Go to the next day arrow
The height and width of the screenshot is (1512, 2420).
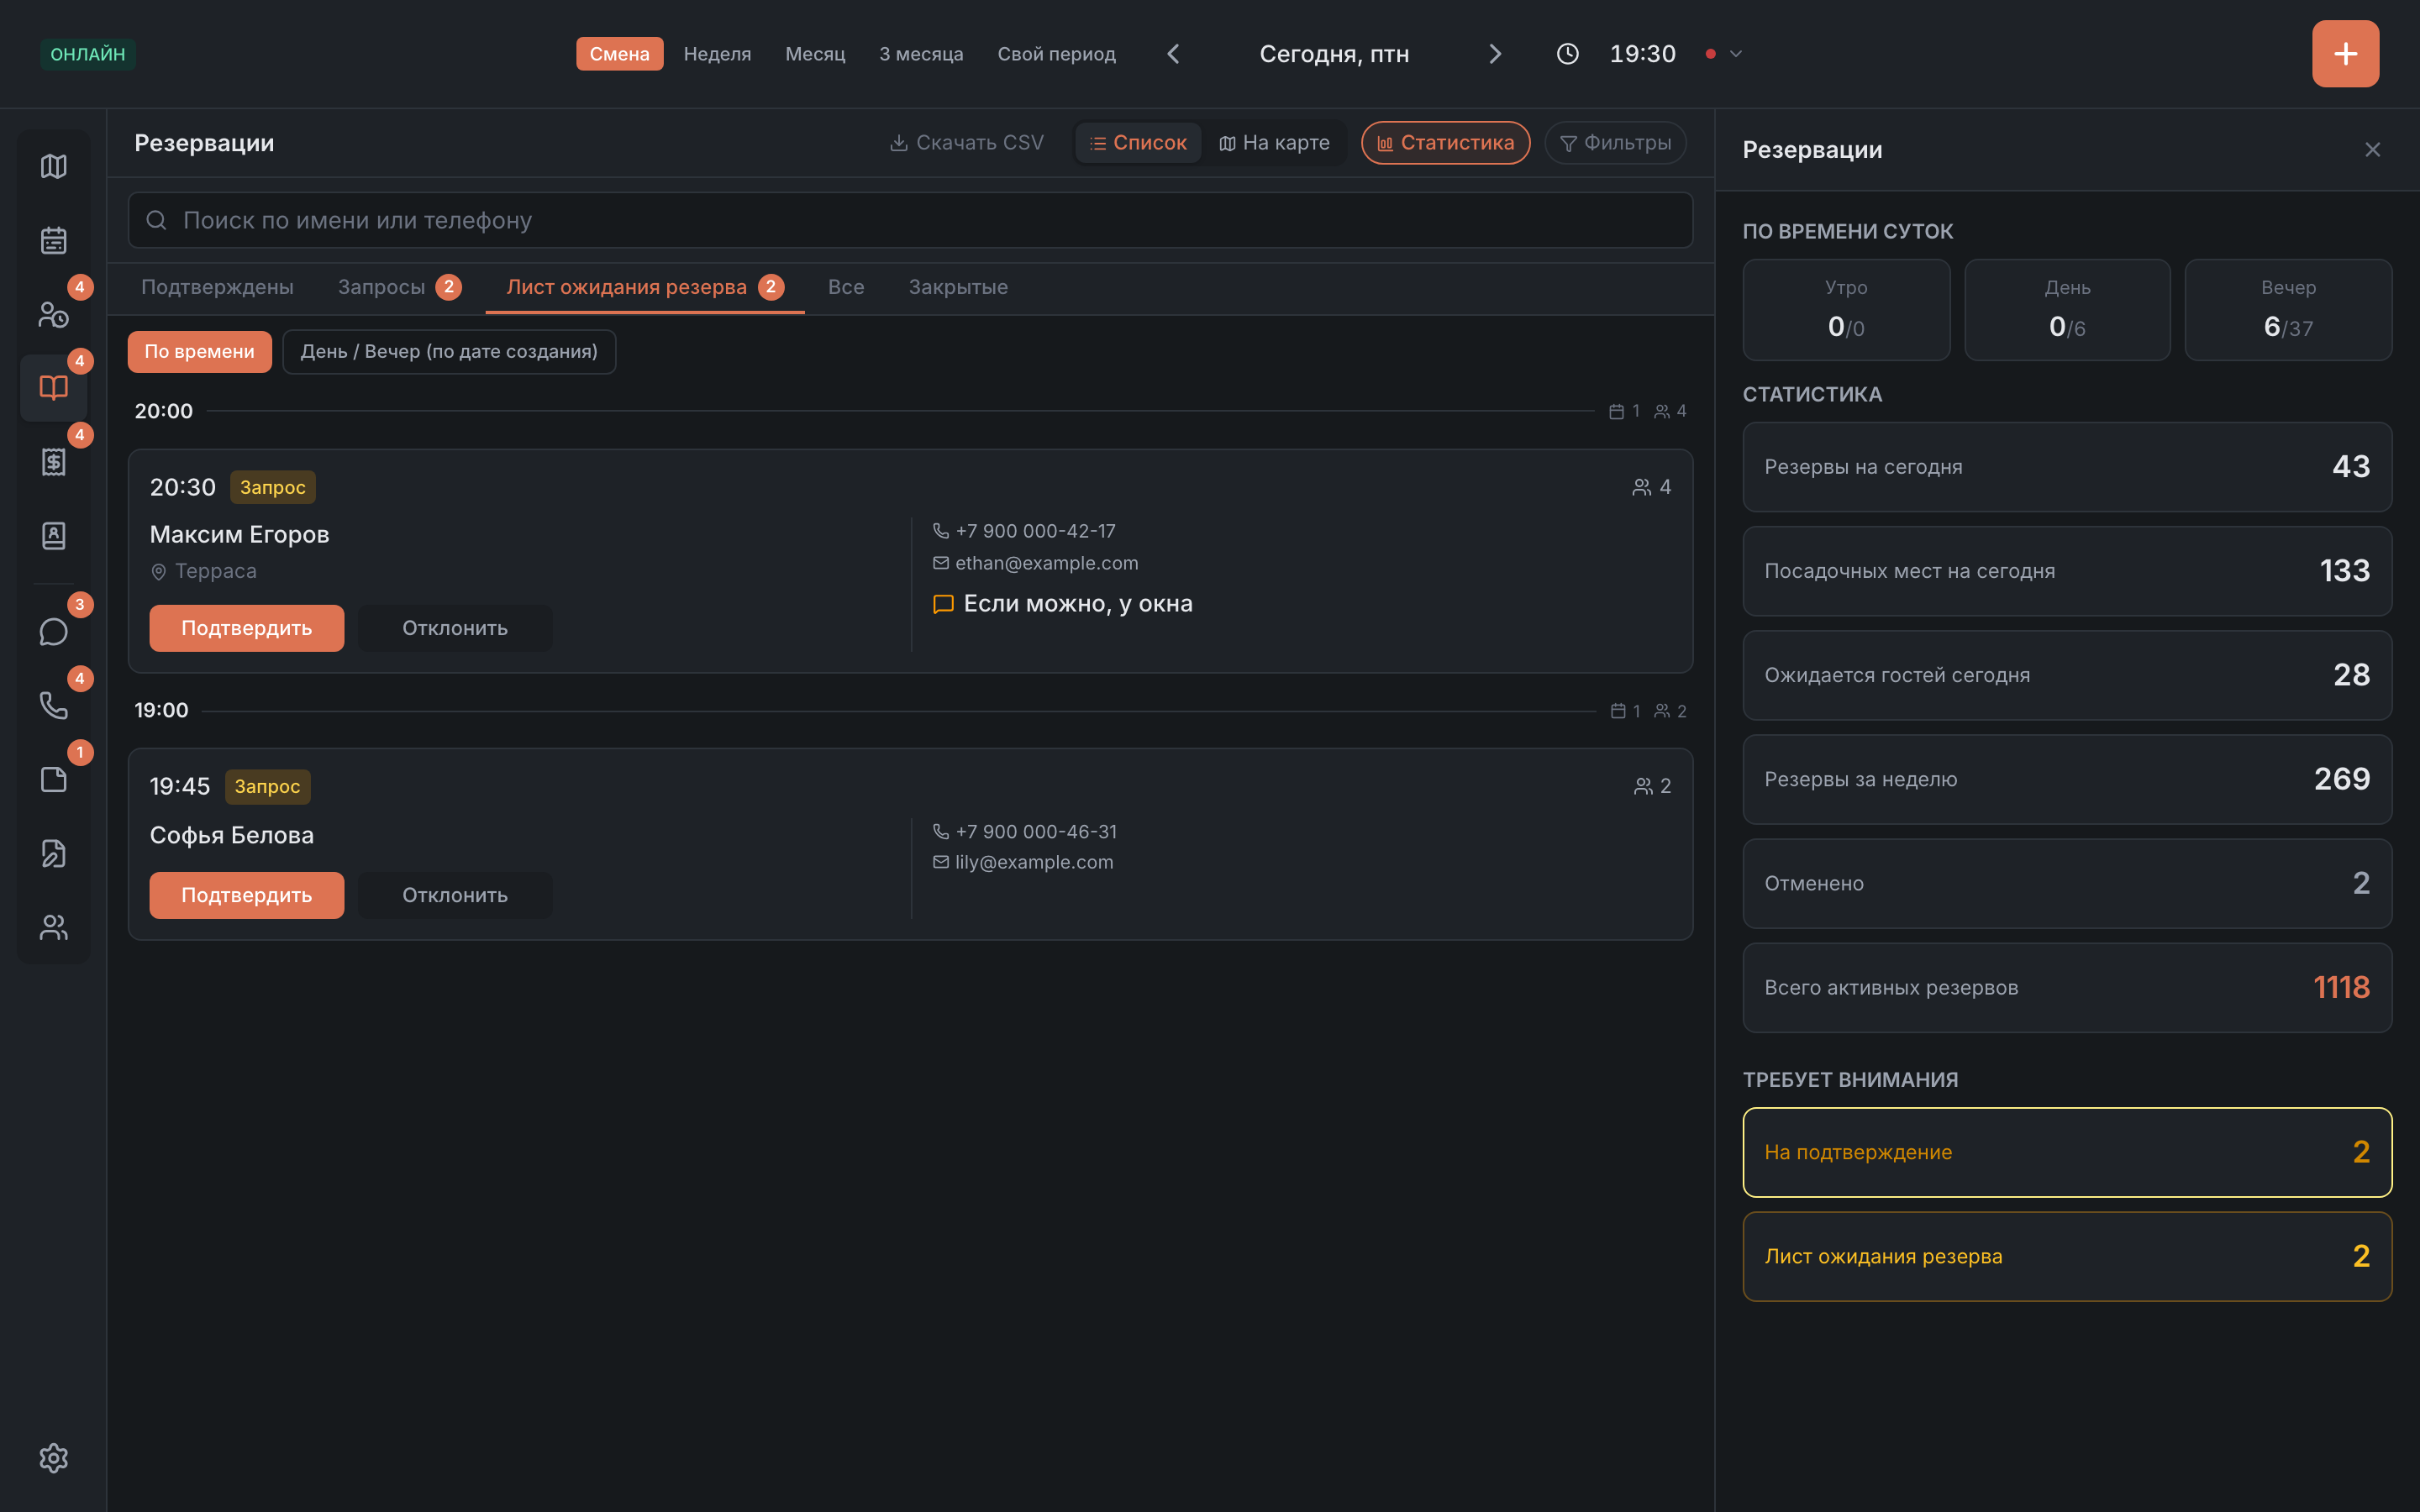(1495, 54)
